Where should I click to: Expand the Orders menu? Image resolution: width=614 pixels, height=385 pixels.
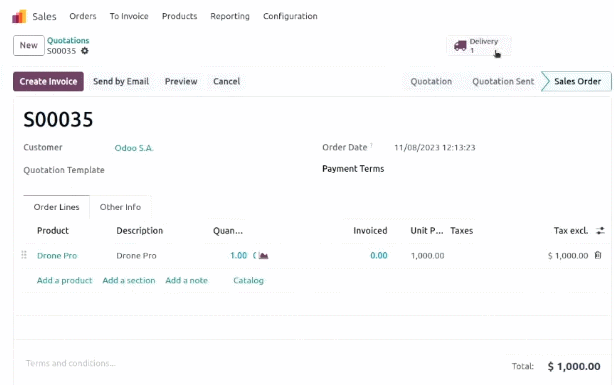[x=83, y=16]
